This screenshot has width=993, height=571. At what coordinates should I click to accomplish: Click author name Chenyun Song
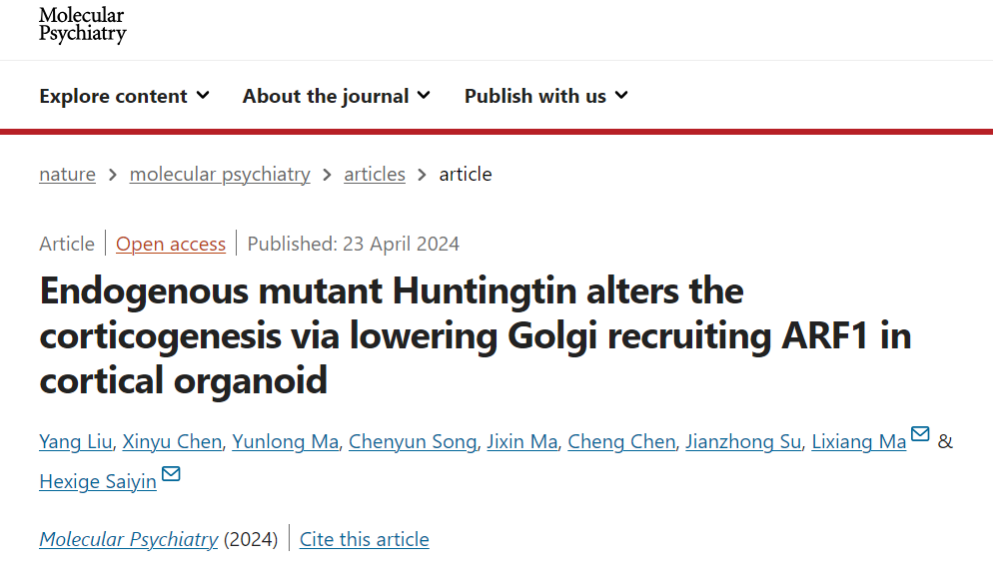point(412,442)
